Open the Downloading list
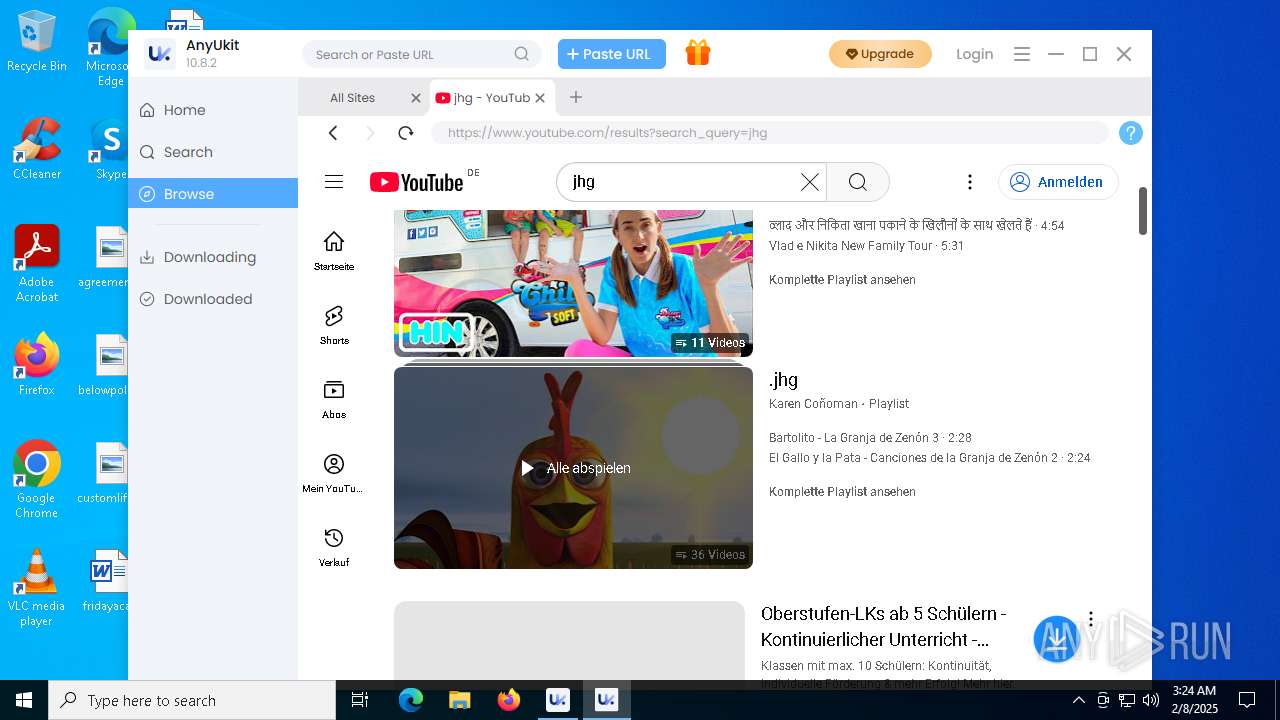Screen dimensions: 1280x720 click(213, 257)
